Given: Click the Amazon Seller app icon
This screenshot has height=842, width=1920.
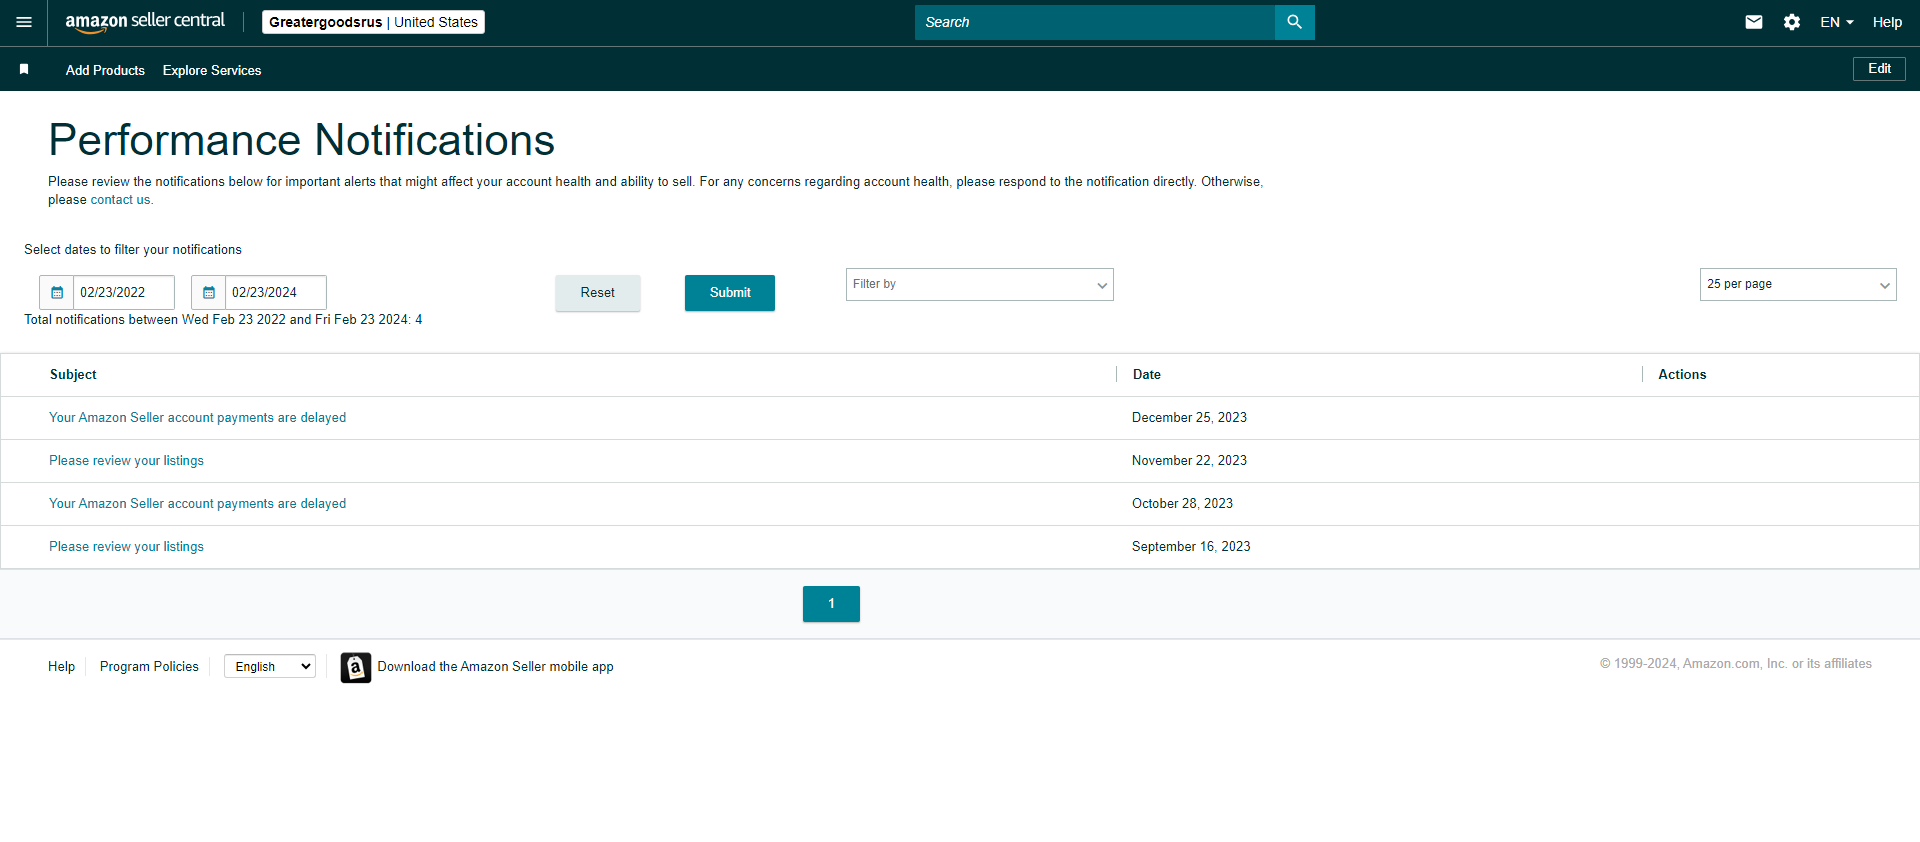Looking at the screenshot, I should point(355,667).
